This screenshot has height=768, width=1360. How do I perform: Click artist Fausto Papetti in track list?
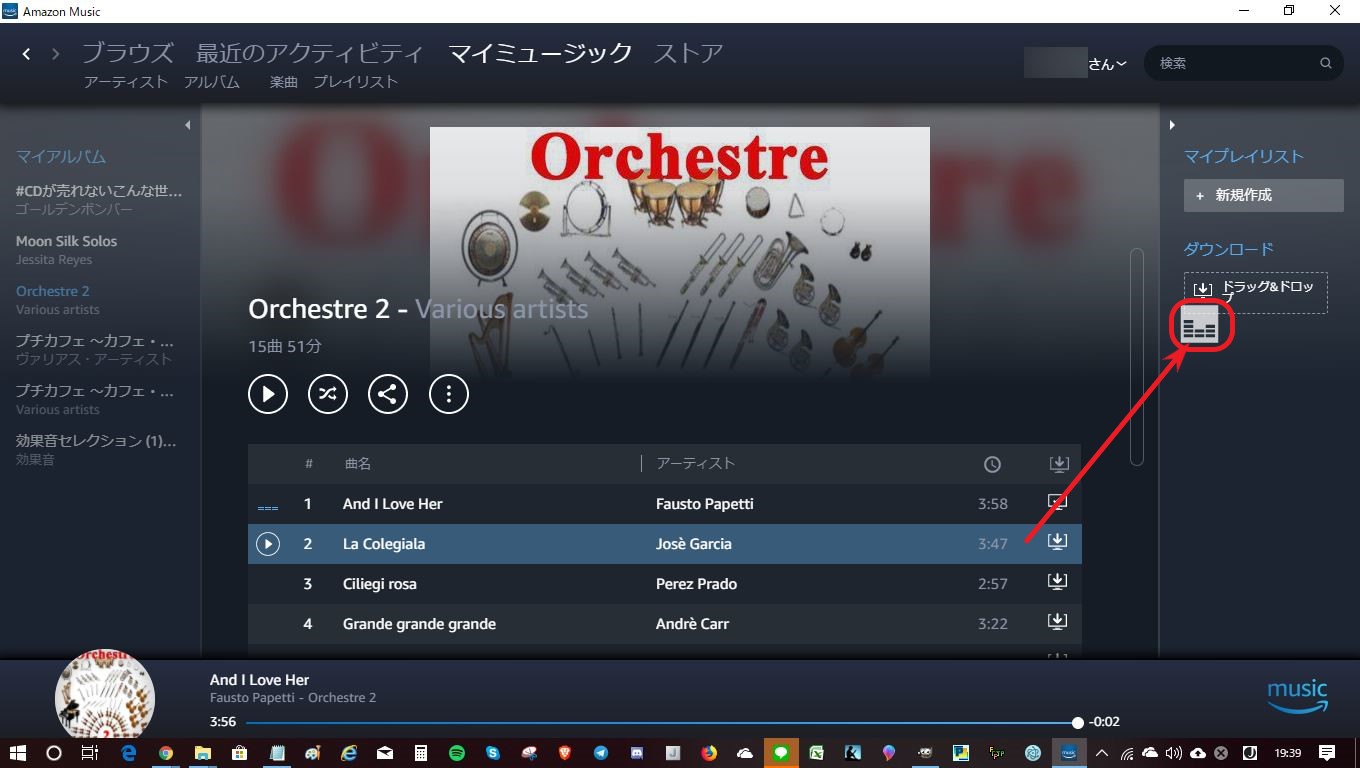pos(705,504)
